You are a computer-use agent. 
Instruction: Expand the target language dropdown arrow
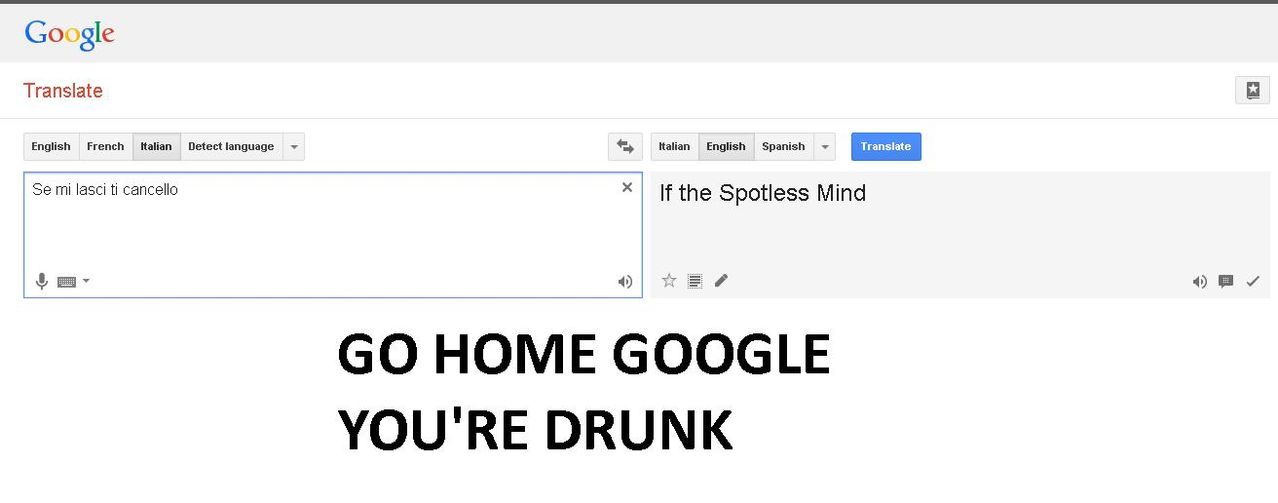pyautogui.click(x=825, y=147)
